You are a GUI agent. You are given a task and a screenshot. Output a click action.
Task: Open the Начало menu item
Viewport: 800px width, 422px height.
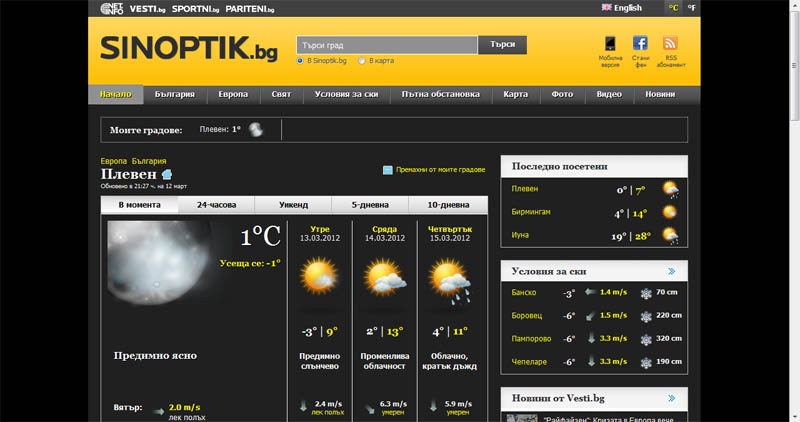click(115, 94)
